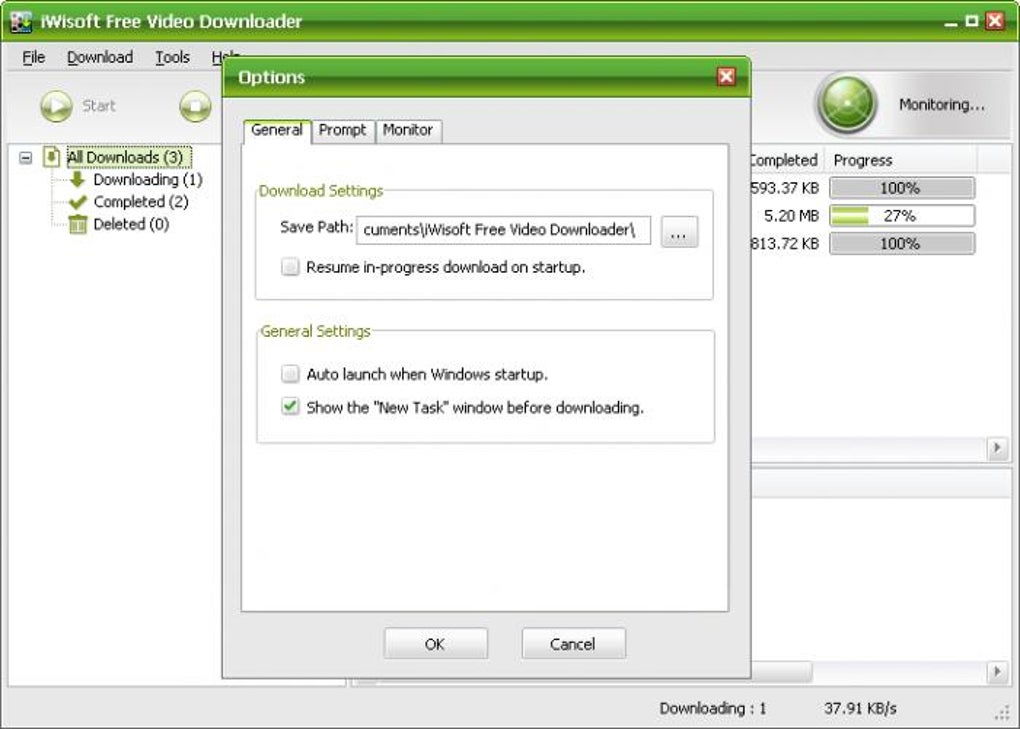This screenshot has height=729, width=1020.
Task: Select Completed (2) in tree
Action: pos(141,202)
